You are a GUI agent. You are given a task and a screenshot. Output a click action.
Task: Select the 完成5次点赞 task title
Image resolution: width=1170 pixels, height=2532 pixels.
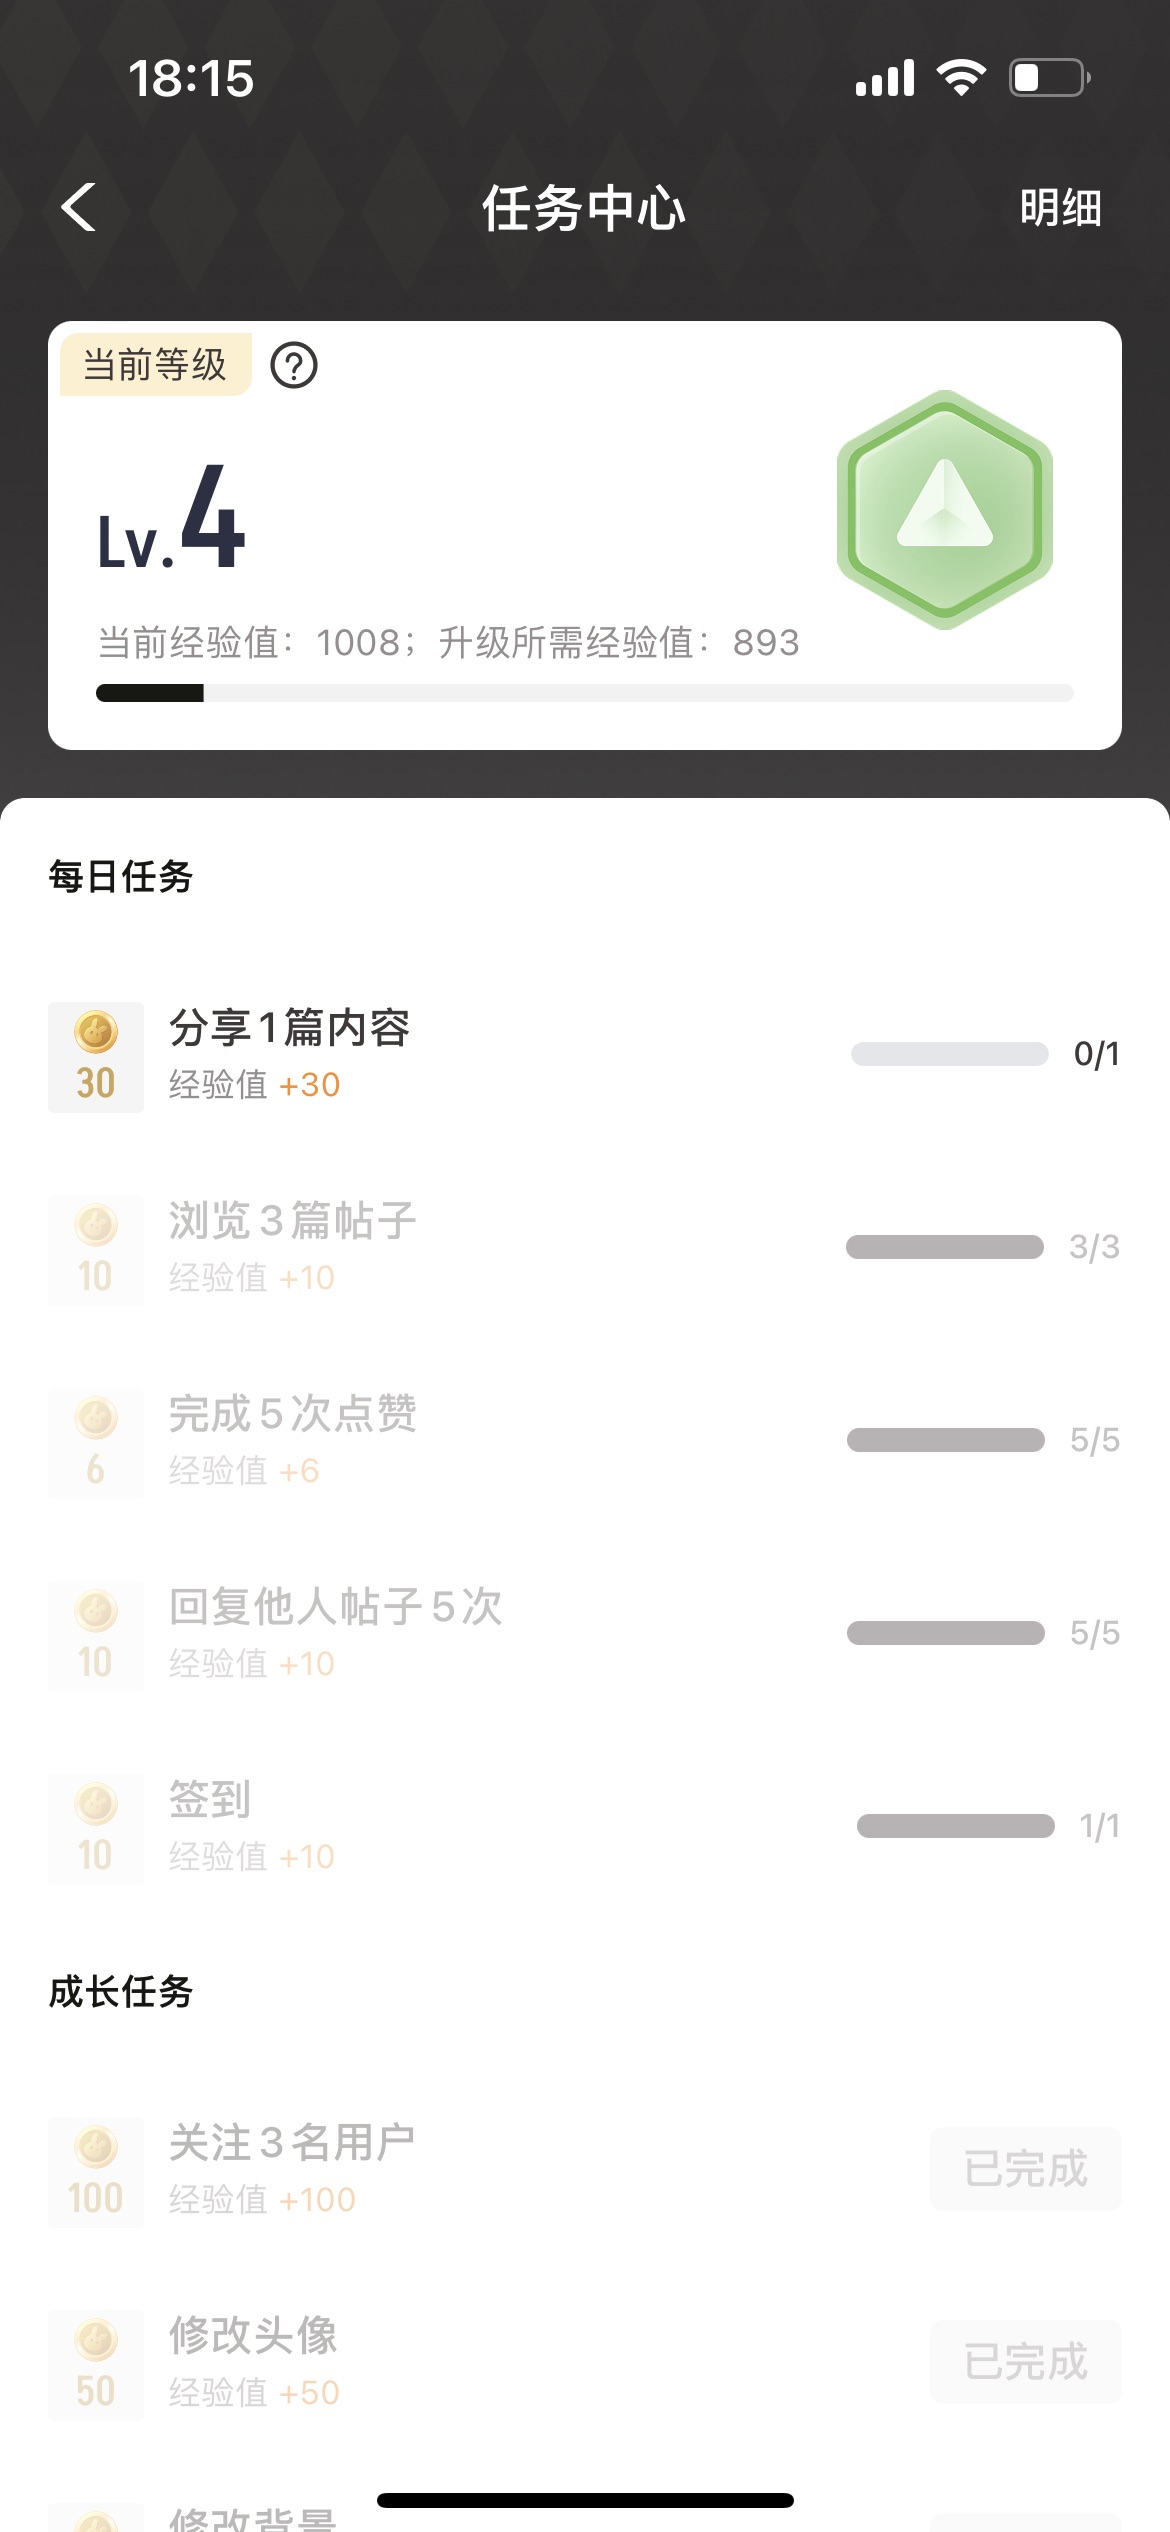coord(292,1414)
